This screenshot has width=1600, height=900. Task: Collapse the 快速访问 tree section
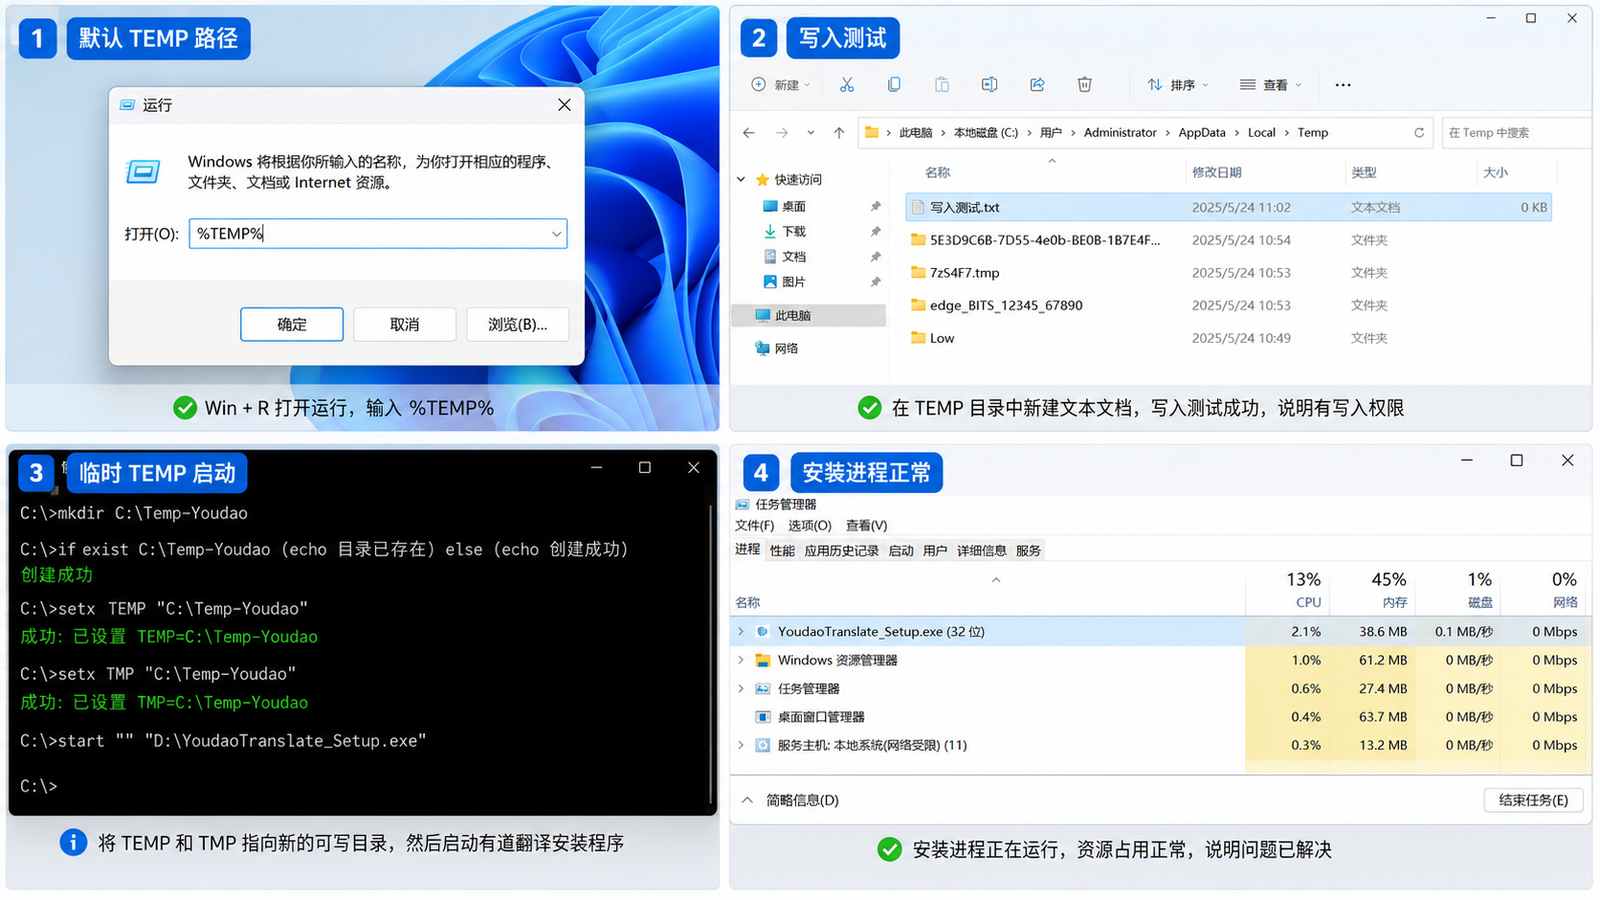pyautogui.click(x=741, y=180)
